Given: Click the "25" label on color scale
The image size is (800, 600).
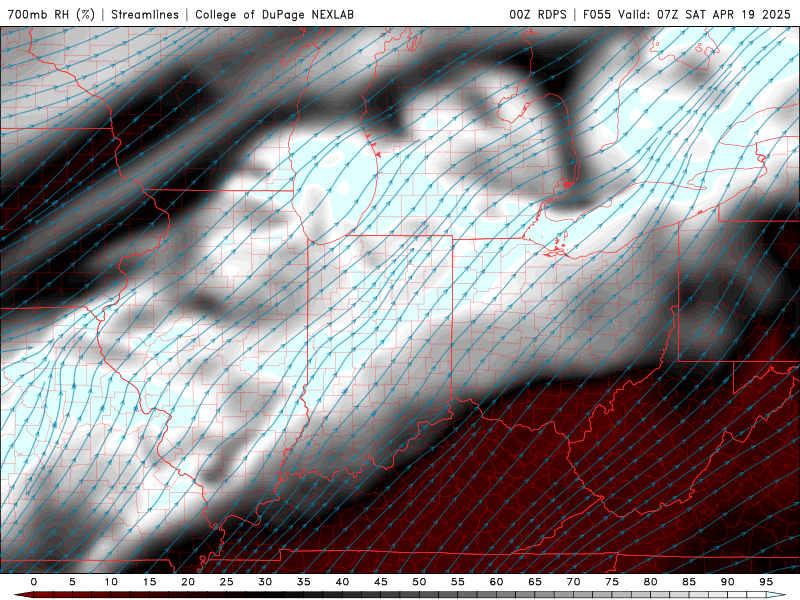Looking at the screenshot, I should 227,582.
